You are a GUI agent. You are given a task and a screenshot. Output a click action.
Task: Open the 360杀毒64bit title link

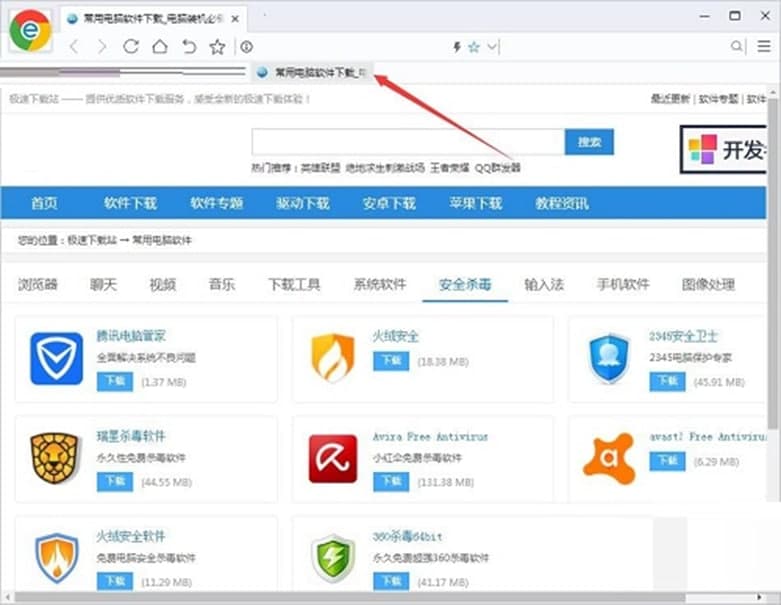point(407,536)
